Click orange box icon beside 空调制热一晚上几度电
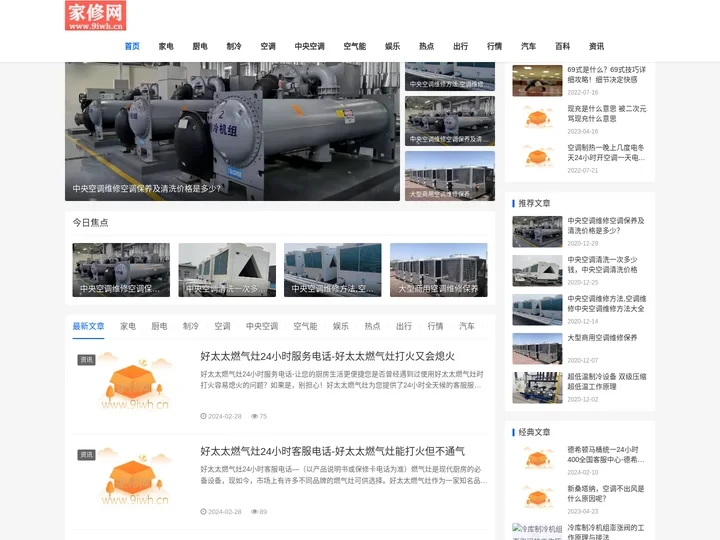This screenshot has width=720, height=540. click(x=537, y=159)
